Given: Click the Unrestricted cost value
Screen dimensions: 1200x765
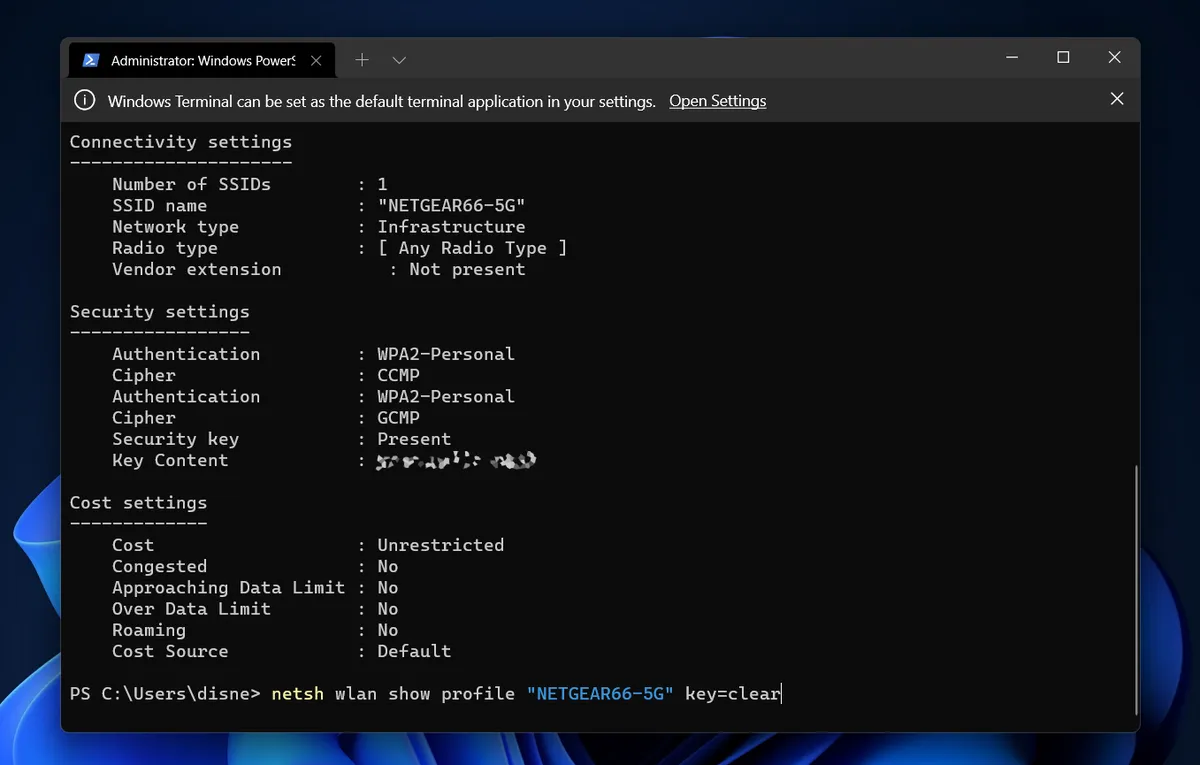Looking at the screenshot, I should point(440,546).
